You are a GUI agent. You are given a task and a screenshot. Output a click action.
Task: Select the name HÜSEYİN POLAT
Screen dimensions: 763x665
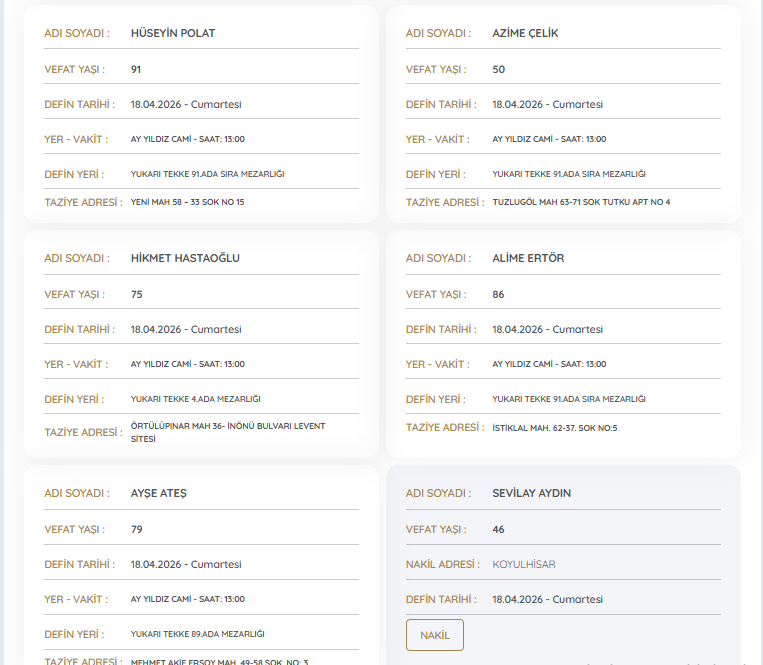click(172, 33)
